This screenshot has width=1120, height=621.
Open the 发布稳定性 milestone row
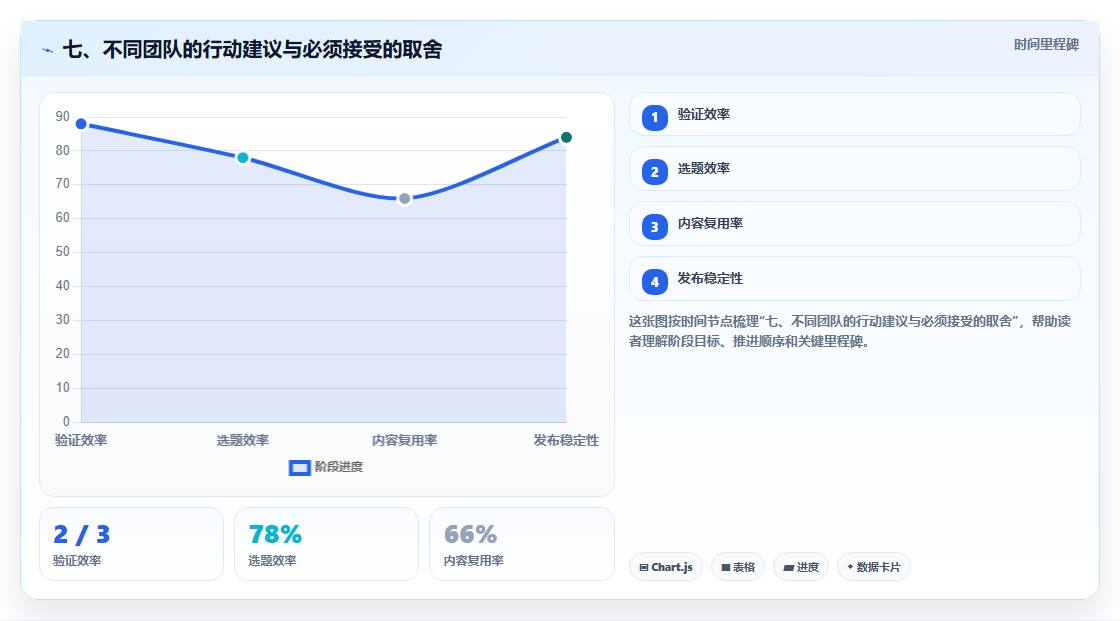click(854, 279)
